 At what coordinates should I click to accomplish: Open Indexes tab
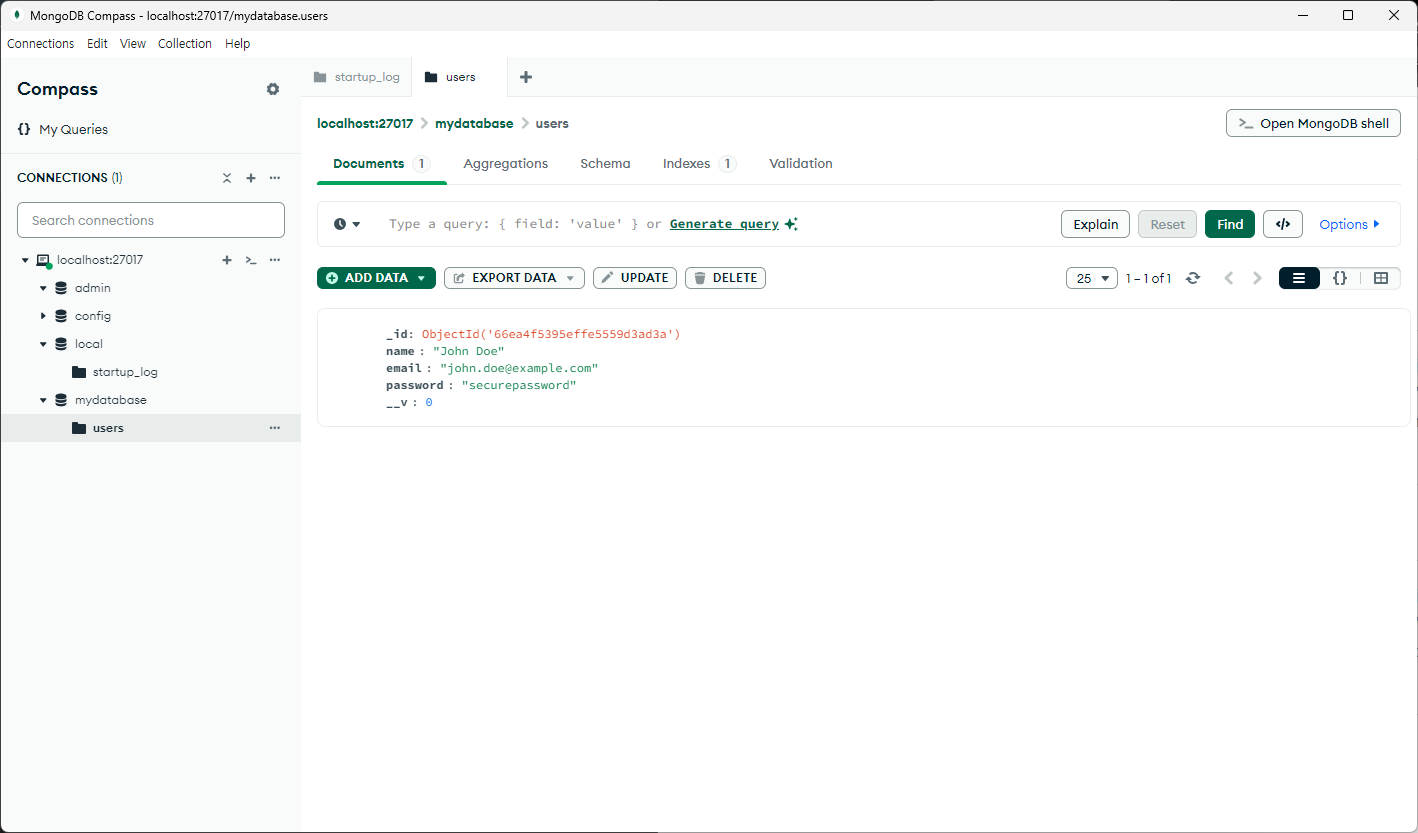coord(699,164)
